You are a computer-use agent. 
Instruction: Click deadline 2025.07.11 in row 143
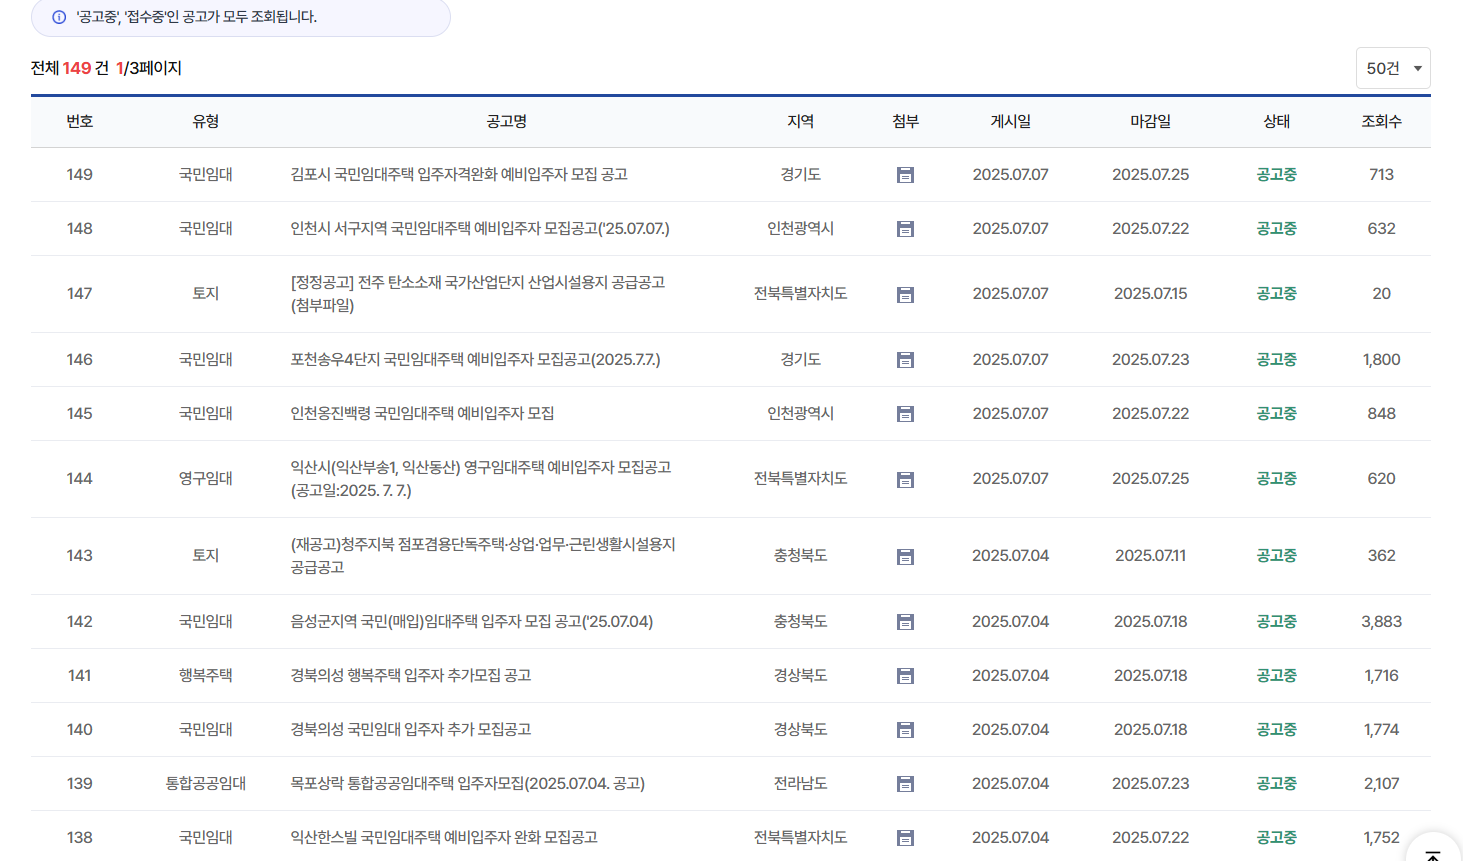[1151, 555]
